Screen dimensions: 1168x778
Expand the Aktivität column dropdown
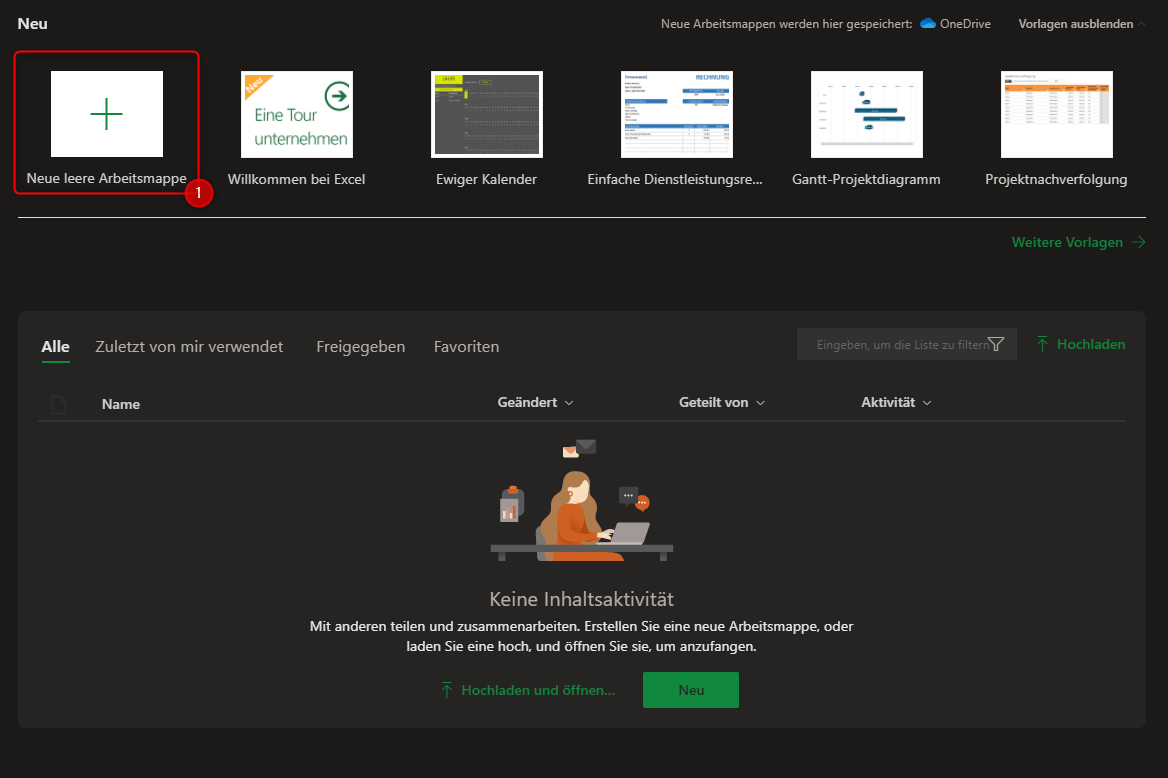(x=896, y=402)
